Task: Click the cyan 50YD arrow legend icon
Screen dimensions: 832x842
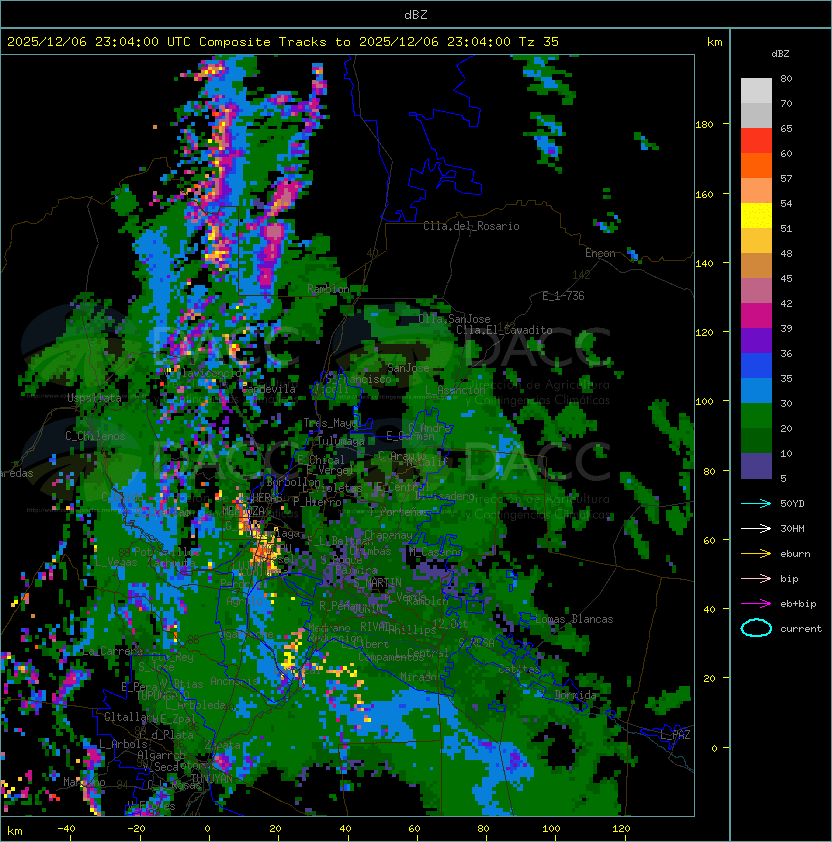Action: pyautogui.click(x=756, y=504)
